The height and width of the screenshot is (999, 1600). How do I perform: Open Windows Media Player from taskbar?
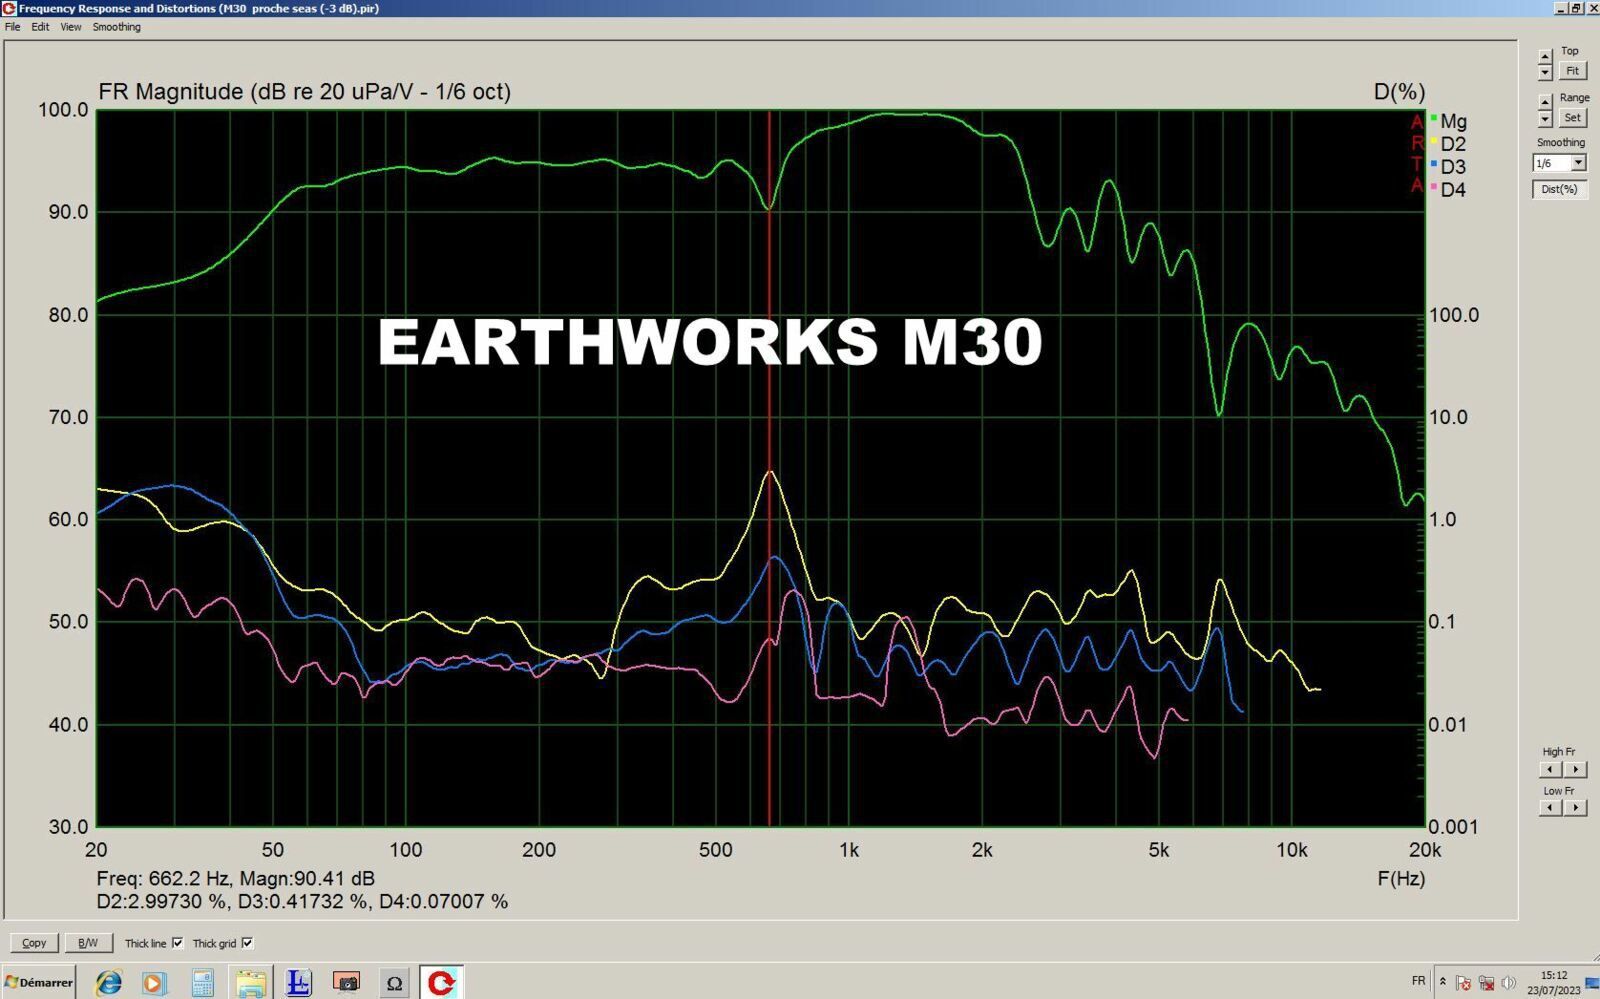(154, 983)
